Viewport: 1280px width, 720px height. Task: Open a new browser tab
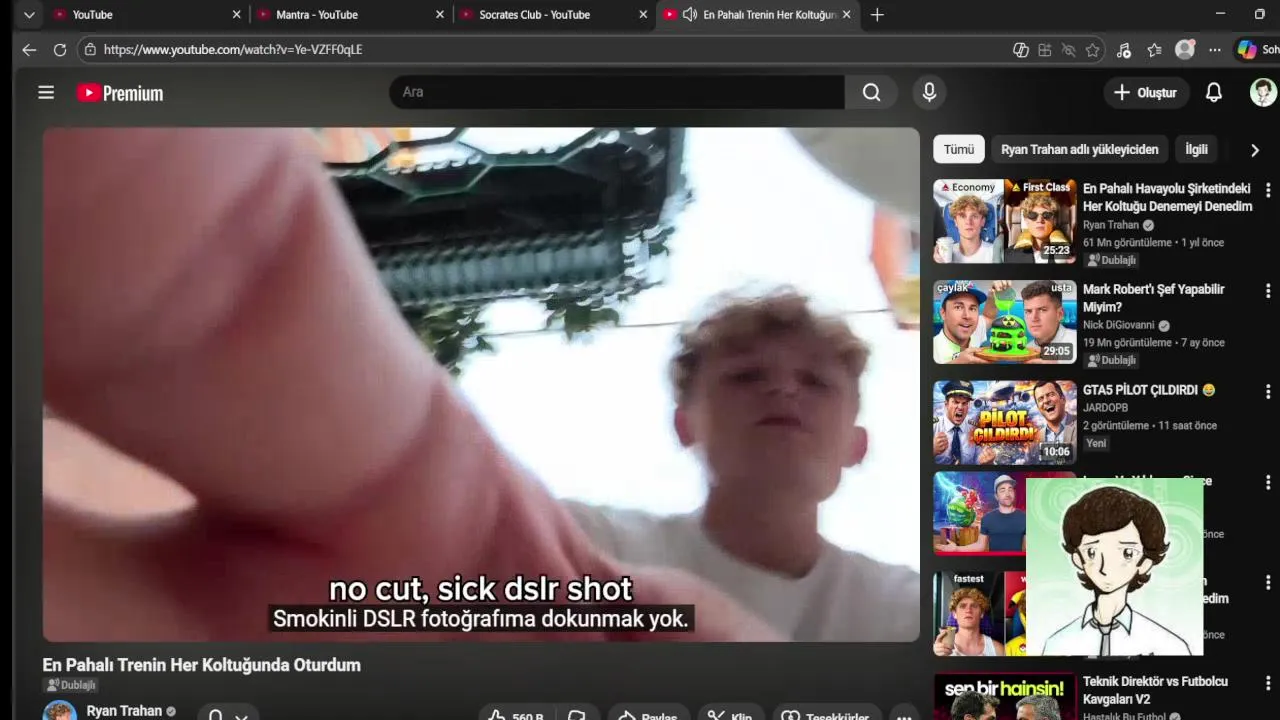tap(877, 15)
